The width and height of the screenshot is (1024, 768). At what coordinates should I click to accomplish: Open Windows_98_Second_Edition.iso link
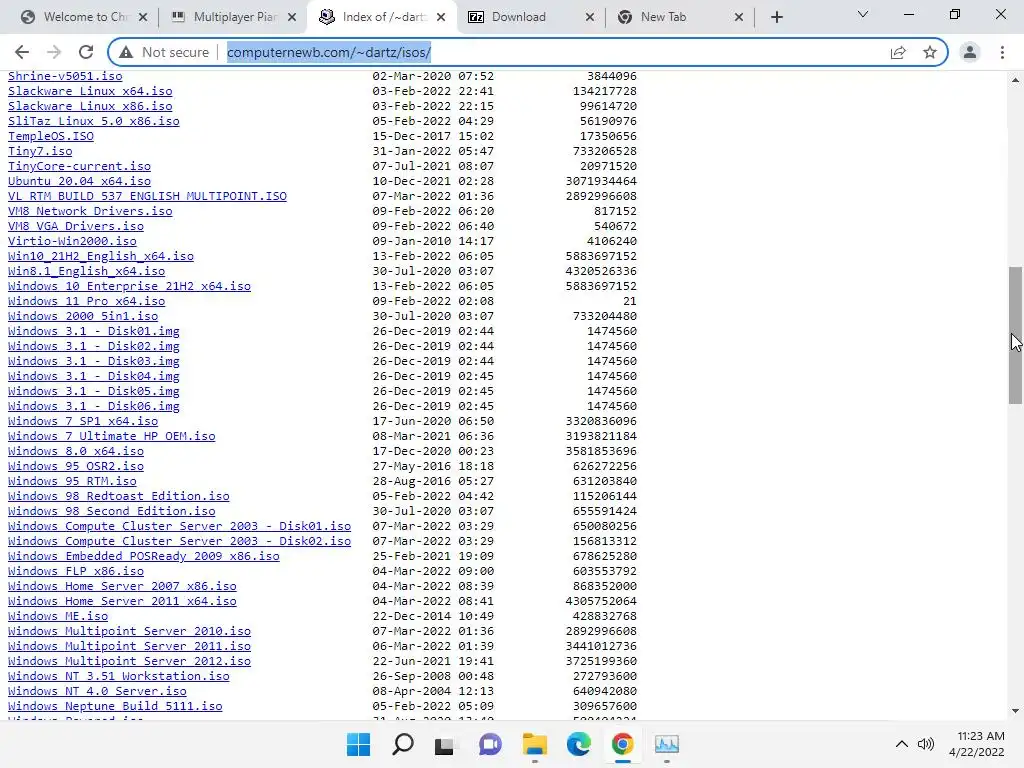[112, 511]
